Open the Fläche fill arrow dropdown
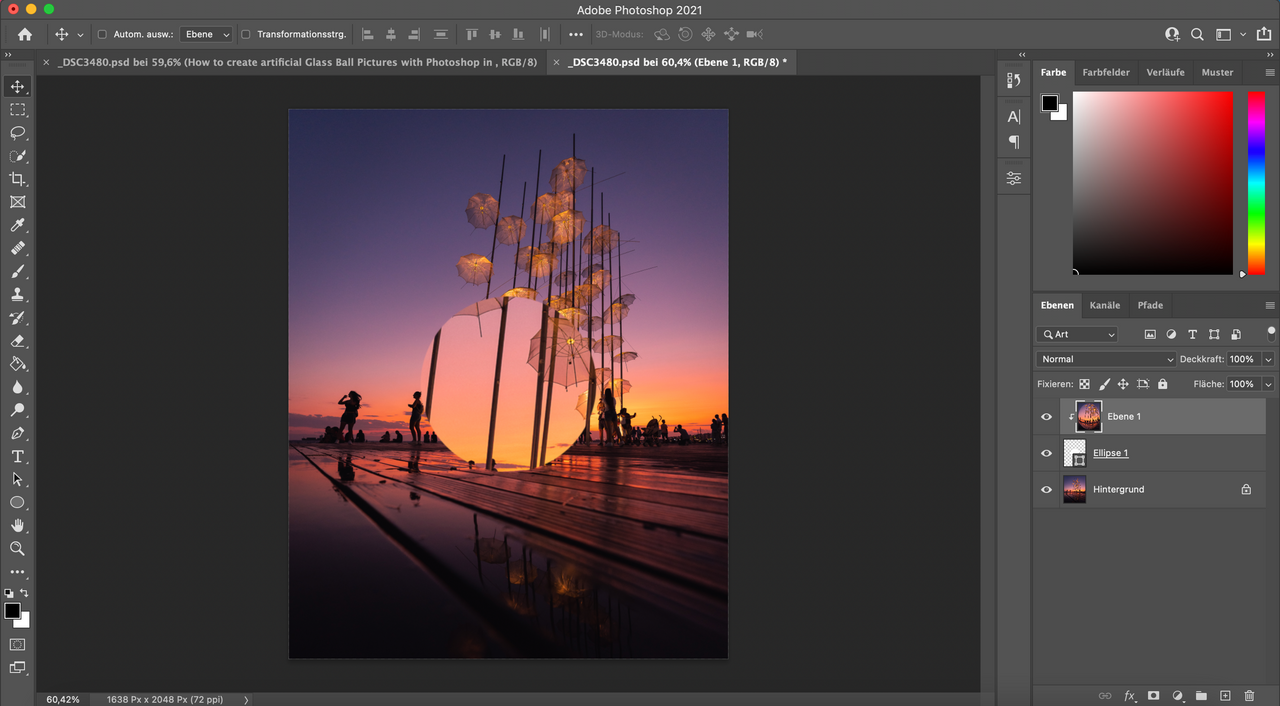1280x706 pixels. (x=1269, y=384)
